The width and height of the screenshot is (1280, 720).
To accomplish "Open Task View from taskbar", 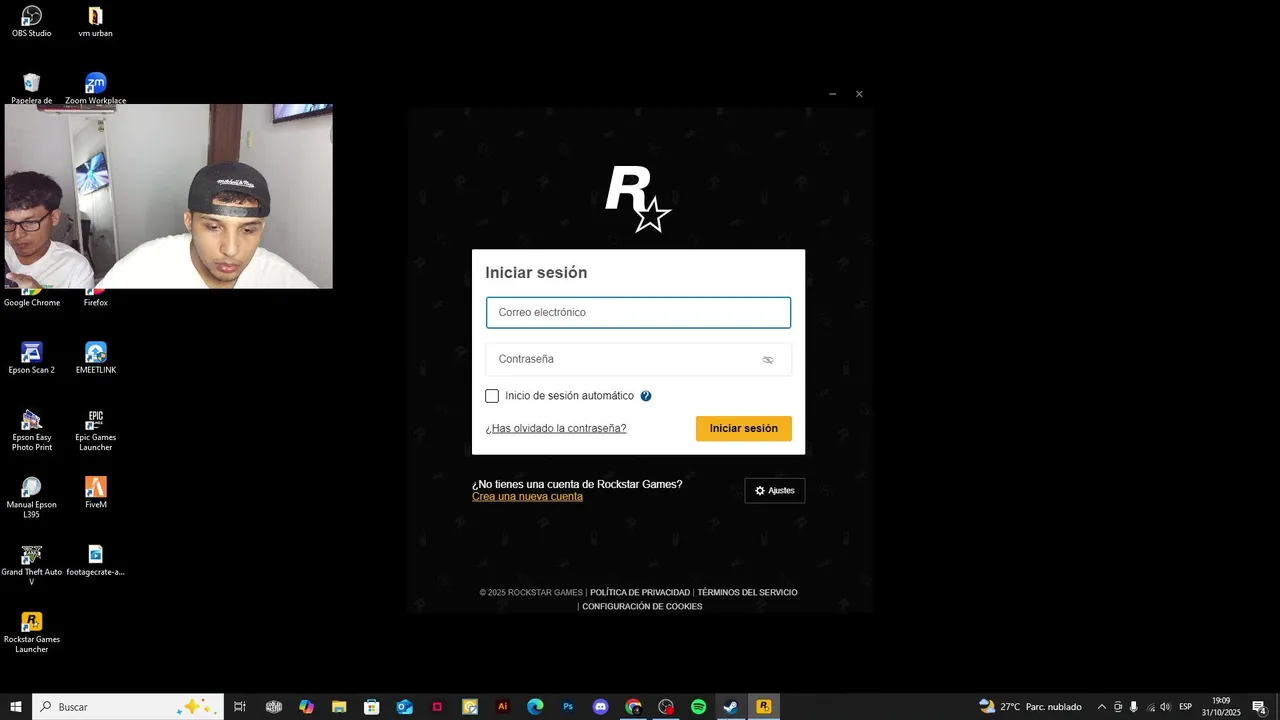I will coord(240,707).
